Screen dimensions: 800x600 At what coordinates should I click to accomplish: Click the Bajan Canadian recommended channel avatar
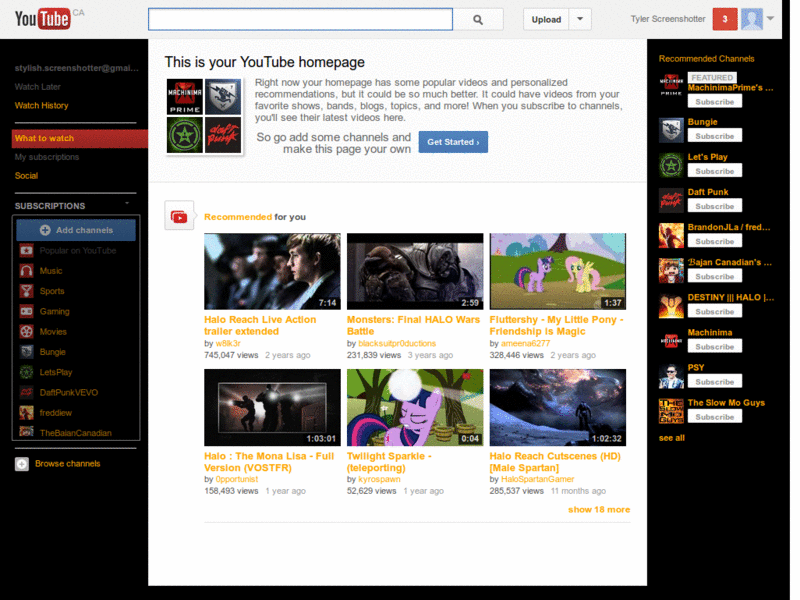click(671, 270)
